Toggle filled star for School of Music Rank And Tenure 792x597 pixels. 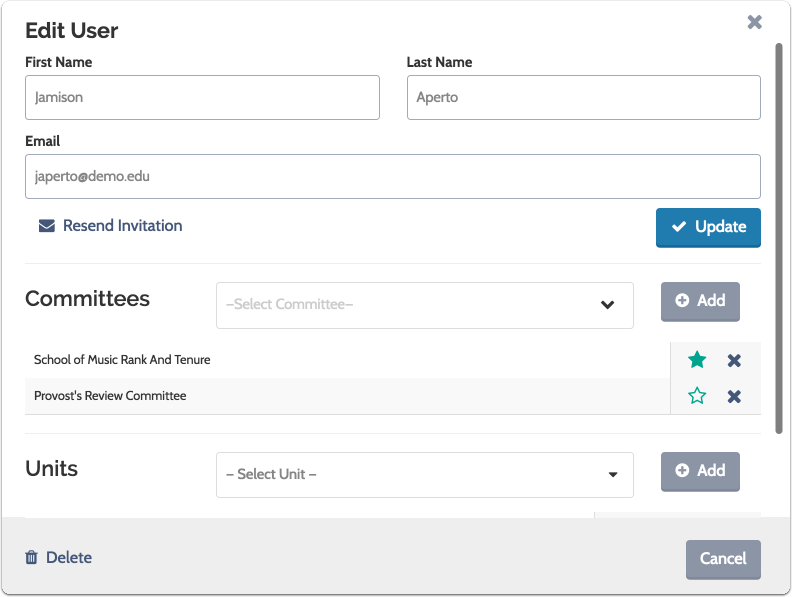[697, 360]
